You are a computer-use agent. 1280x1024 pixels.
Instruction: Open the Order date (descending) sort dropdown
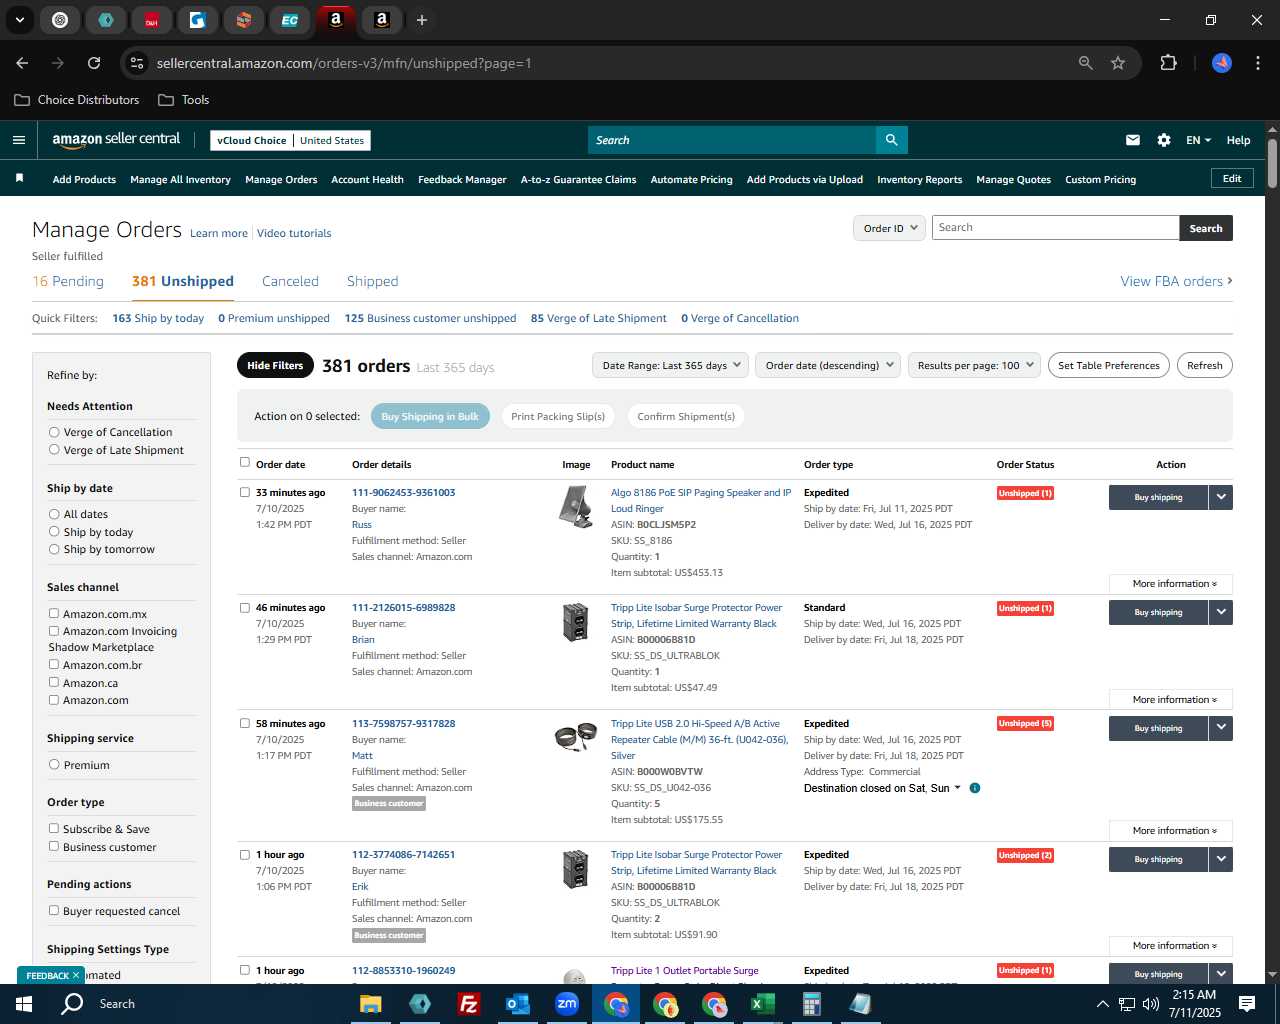tap(828, 365)
